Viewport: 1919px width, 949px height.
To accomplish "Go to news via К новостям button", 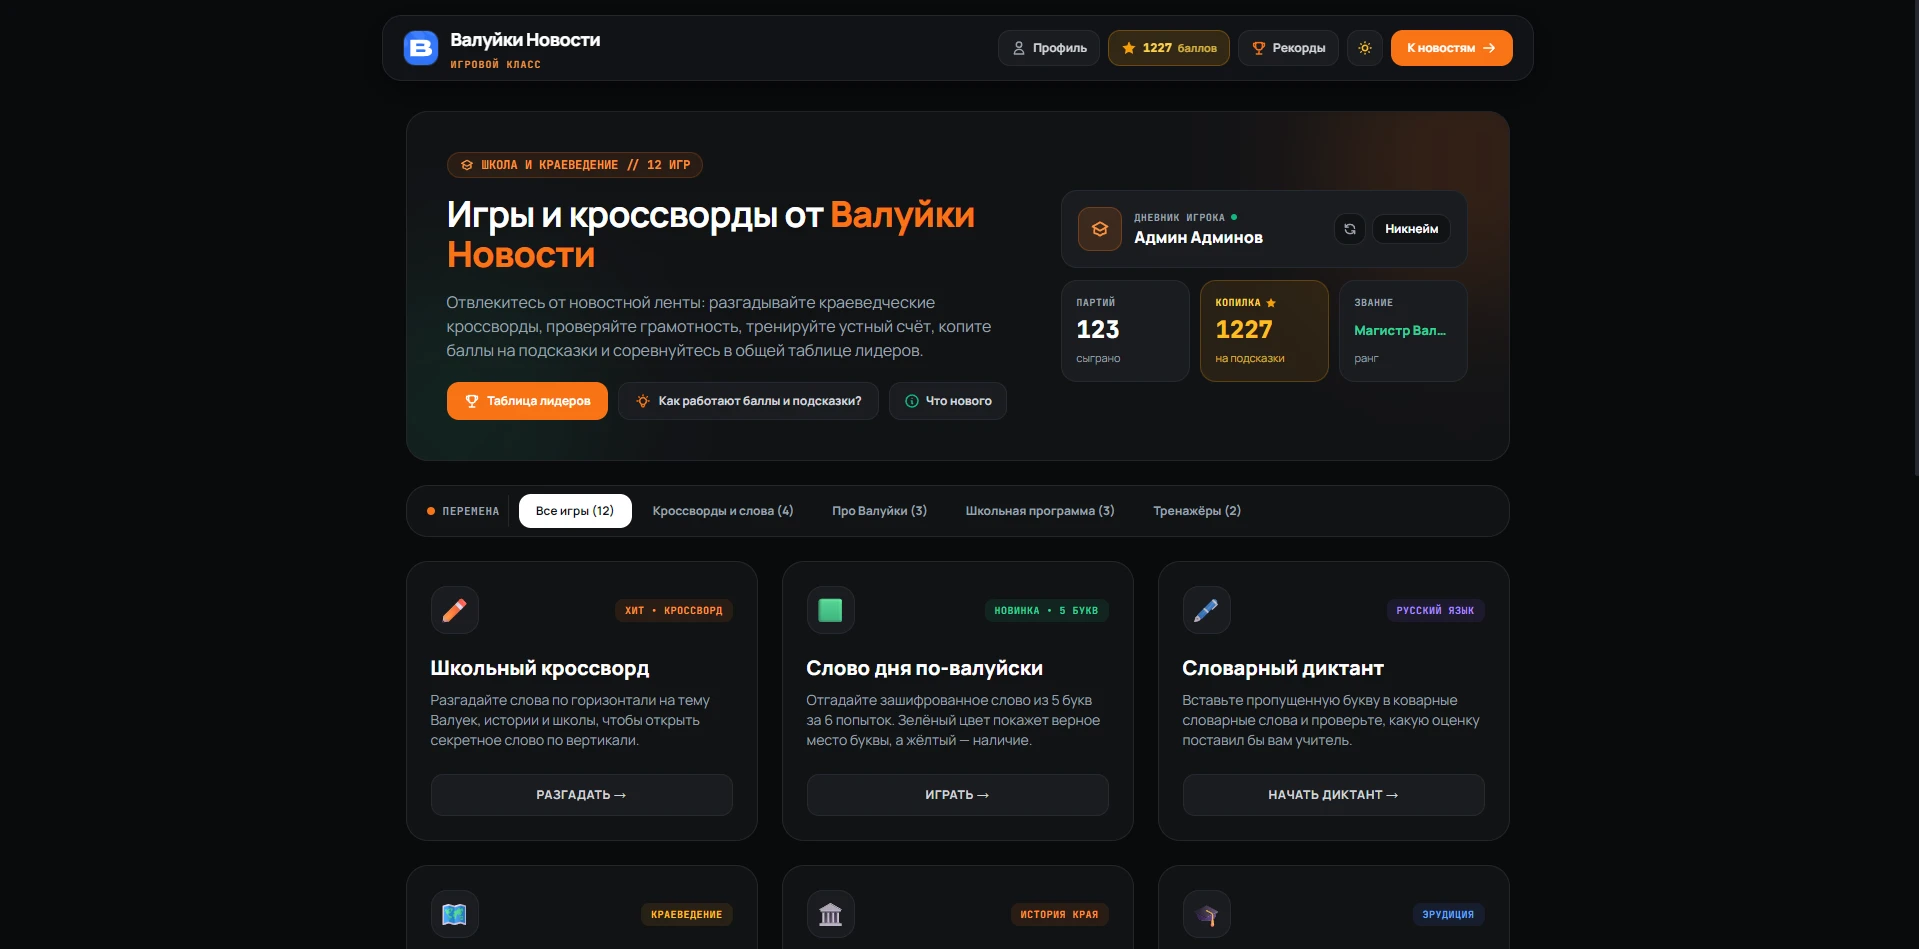I will coord(1451,48).
